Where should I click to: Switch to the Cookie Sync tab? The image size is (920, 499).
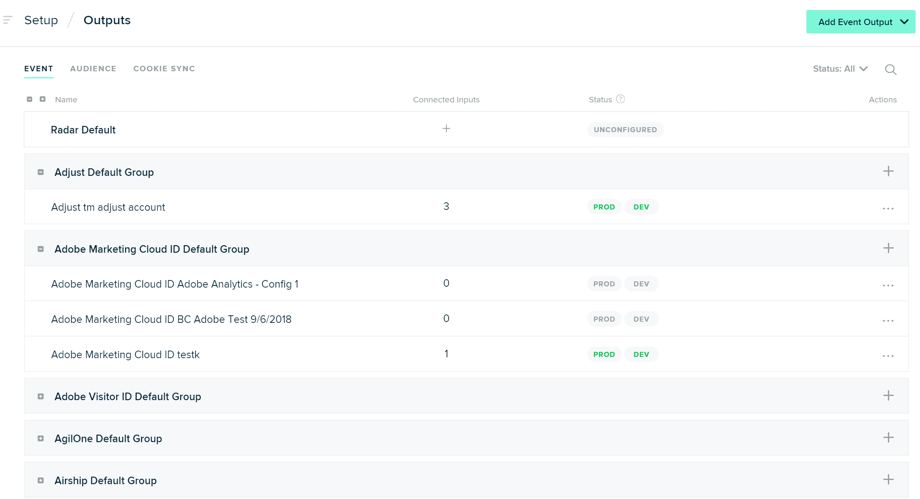(x=164, y=69)
